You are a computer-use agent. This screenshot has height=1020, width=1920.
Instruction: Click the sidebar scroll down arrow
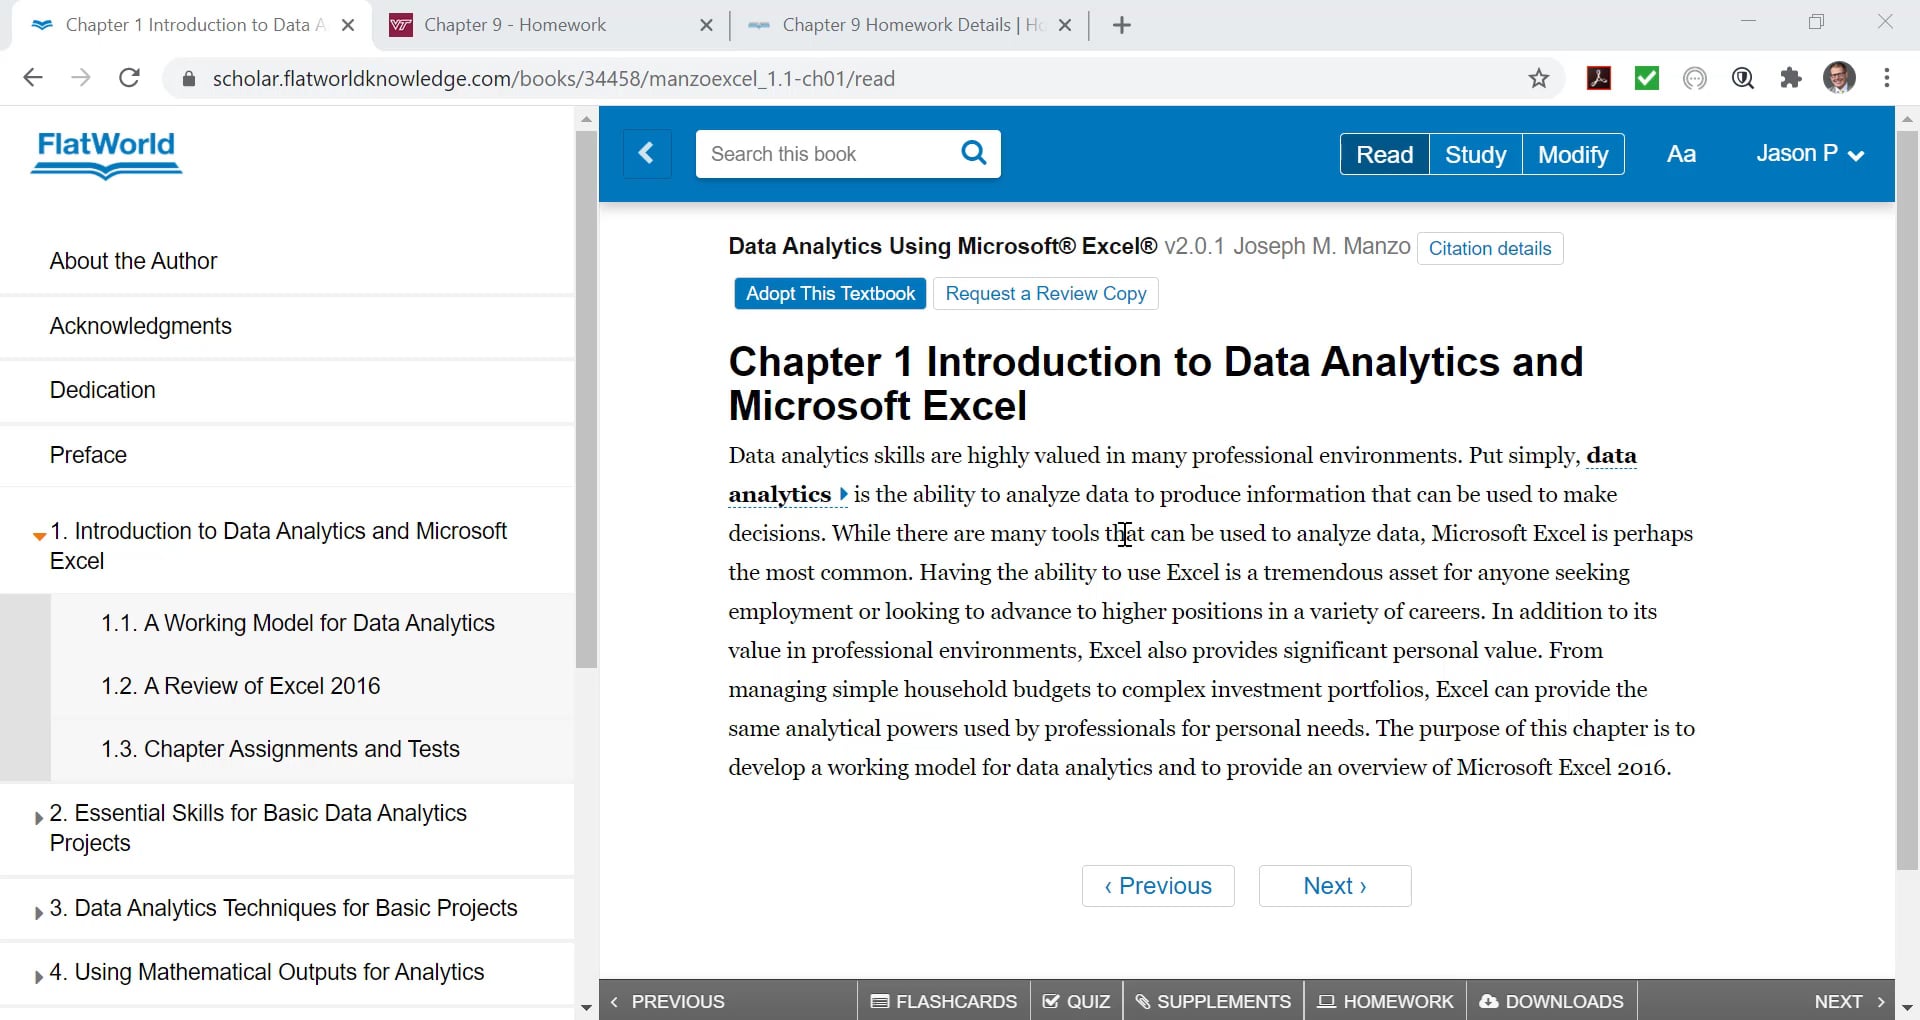[586, 1008]
